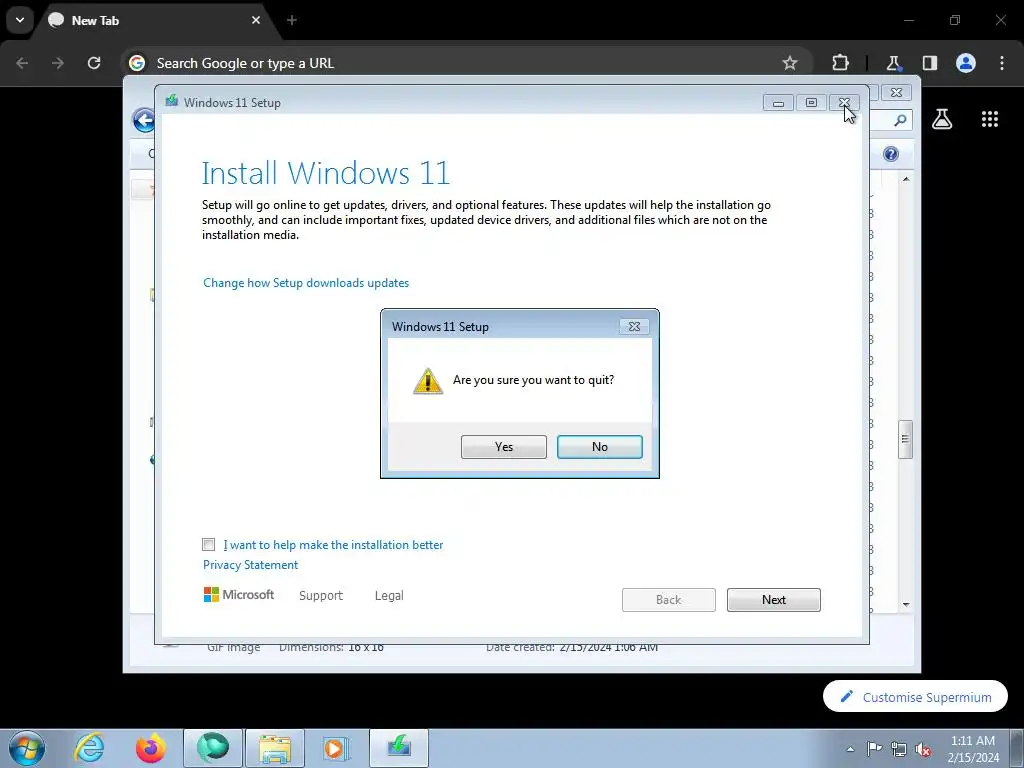Click Explorer scrollbar up arrow
The image size is (1024, 768).
coord(906,179)
